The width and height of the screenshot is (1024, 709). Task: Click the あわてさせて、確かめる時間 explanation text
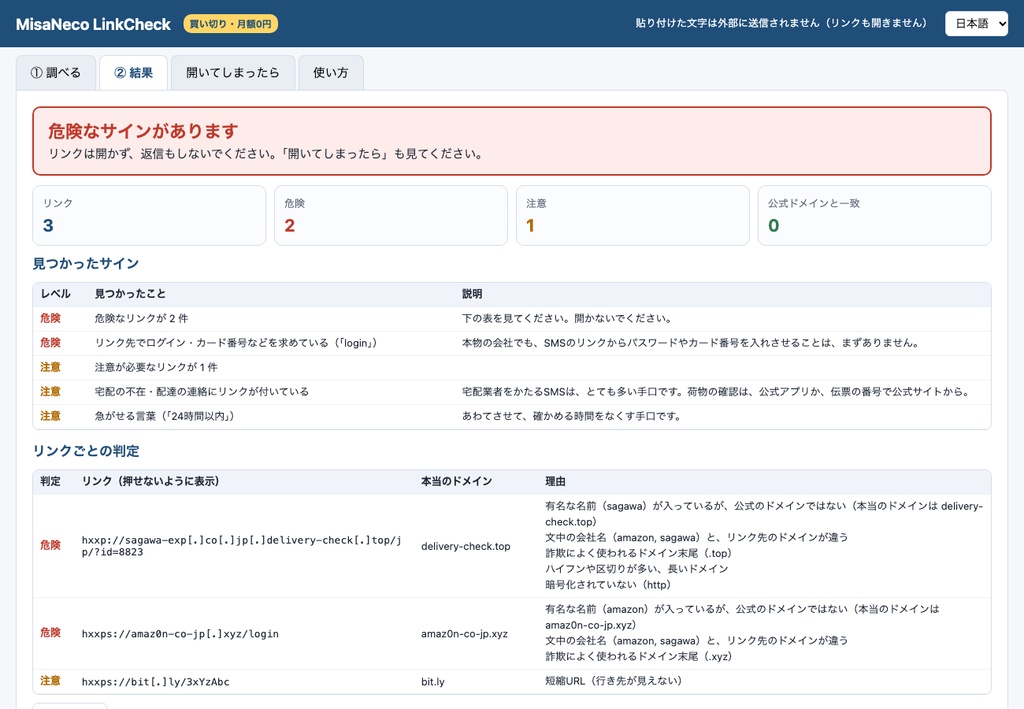coord(571,416)
